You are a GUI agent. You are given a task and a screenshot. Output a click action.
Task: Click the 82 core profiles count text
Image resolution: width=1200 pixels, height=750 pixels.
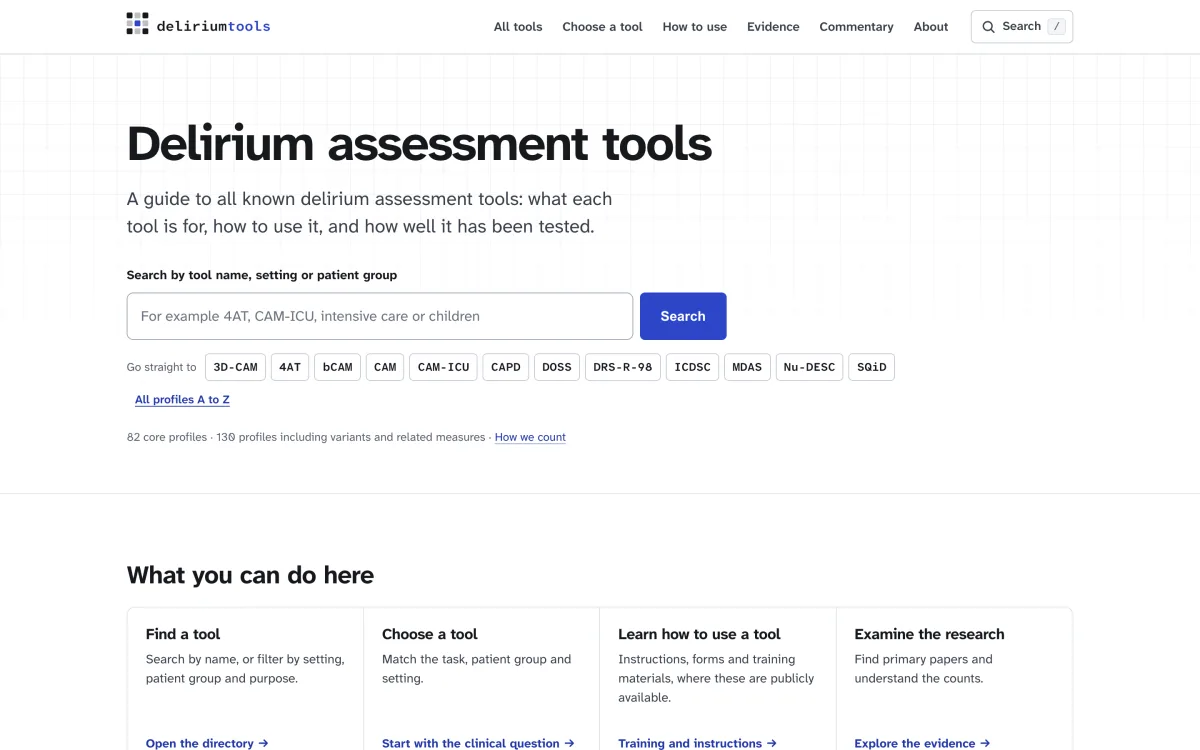point(167,437)
